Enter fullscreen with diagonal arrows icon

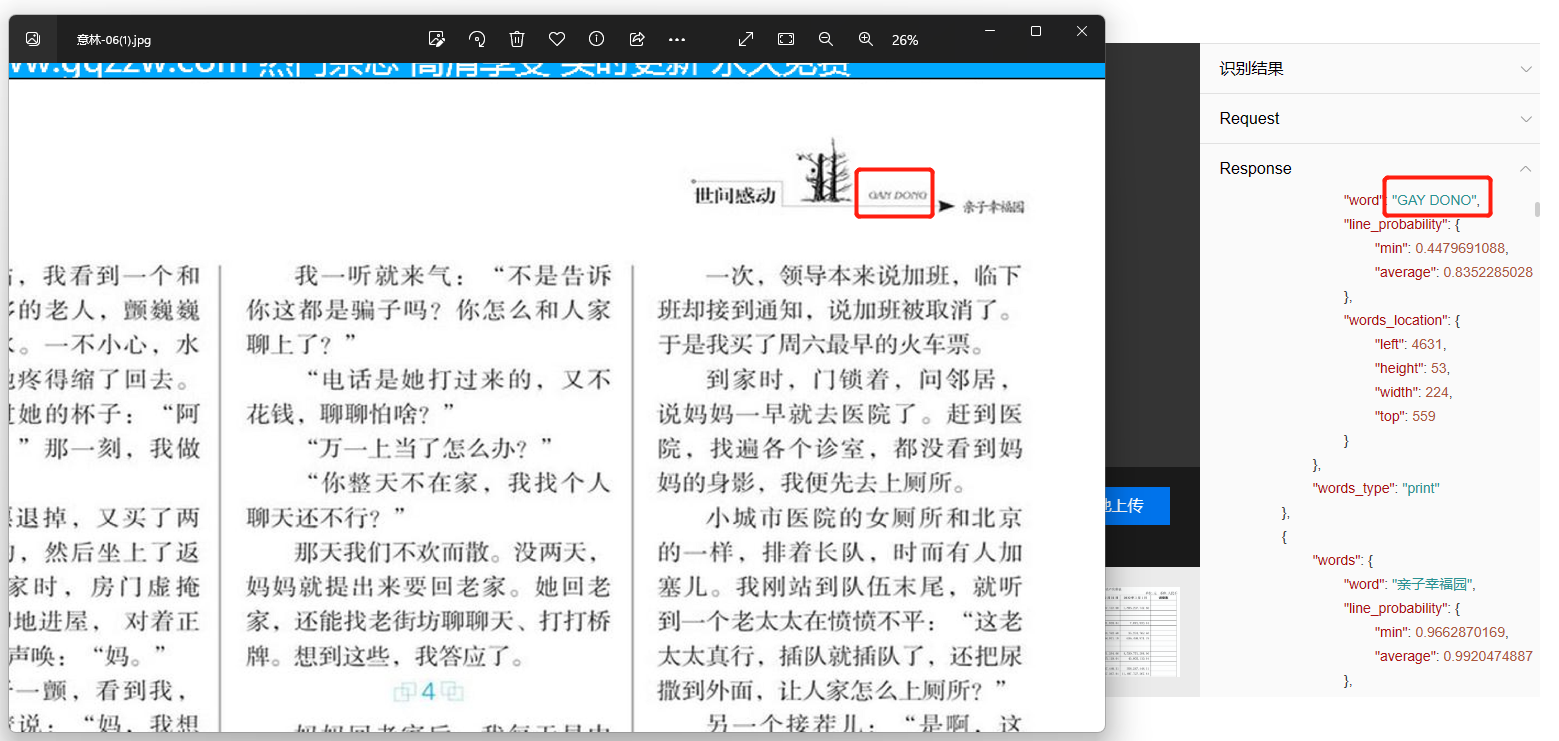tap(746, 39)
